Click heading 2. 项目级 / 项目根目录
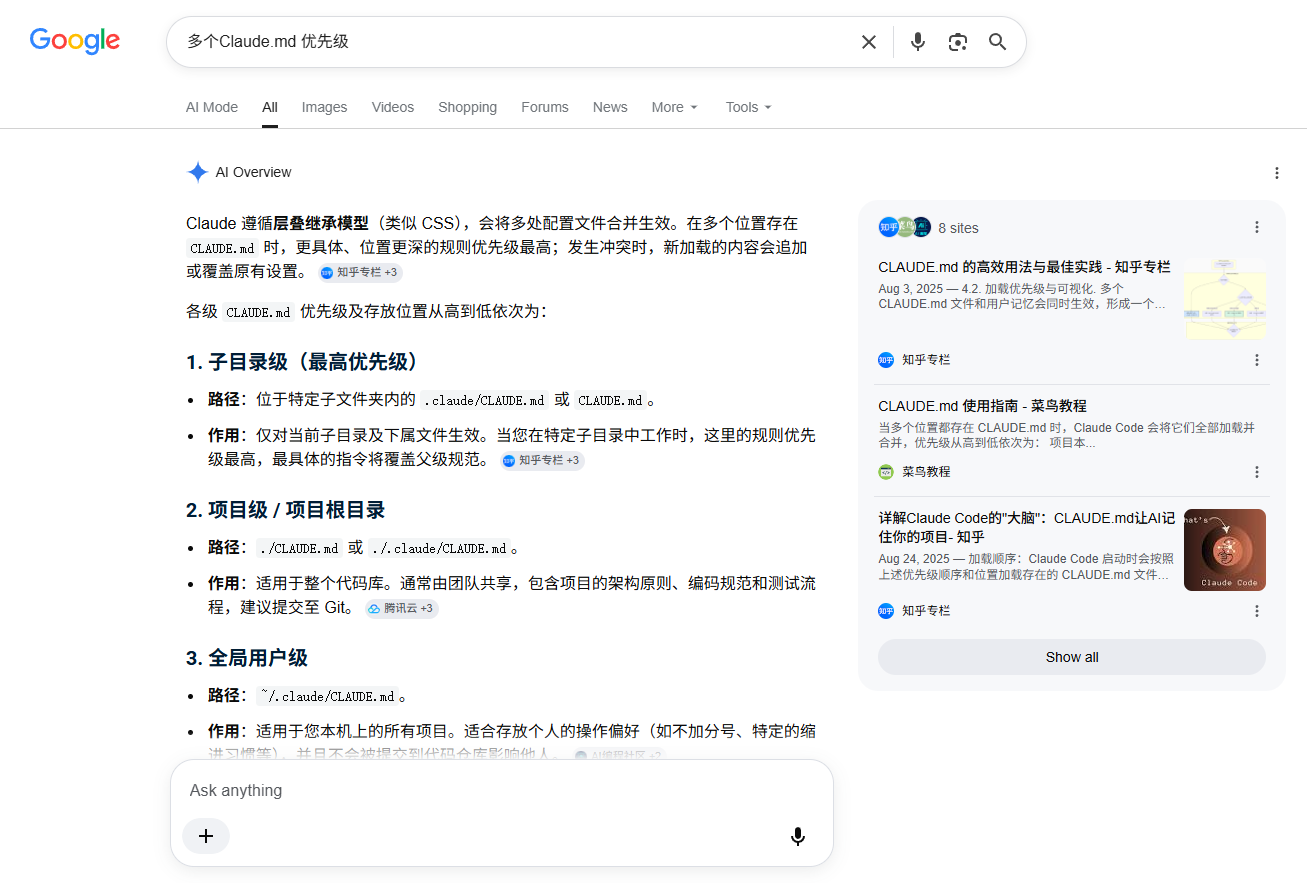The image size is (1307, 883). (286, 510)
